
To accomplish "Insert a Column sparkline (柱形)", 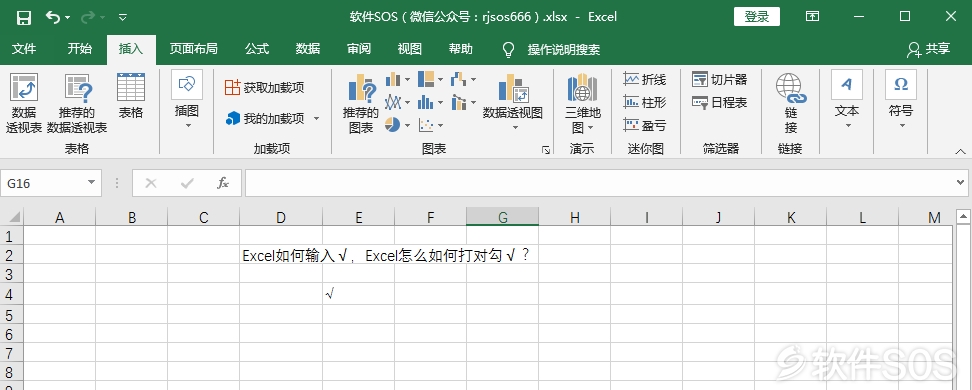I will pyautogui.click(x=645, y=102).
